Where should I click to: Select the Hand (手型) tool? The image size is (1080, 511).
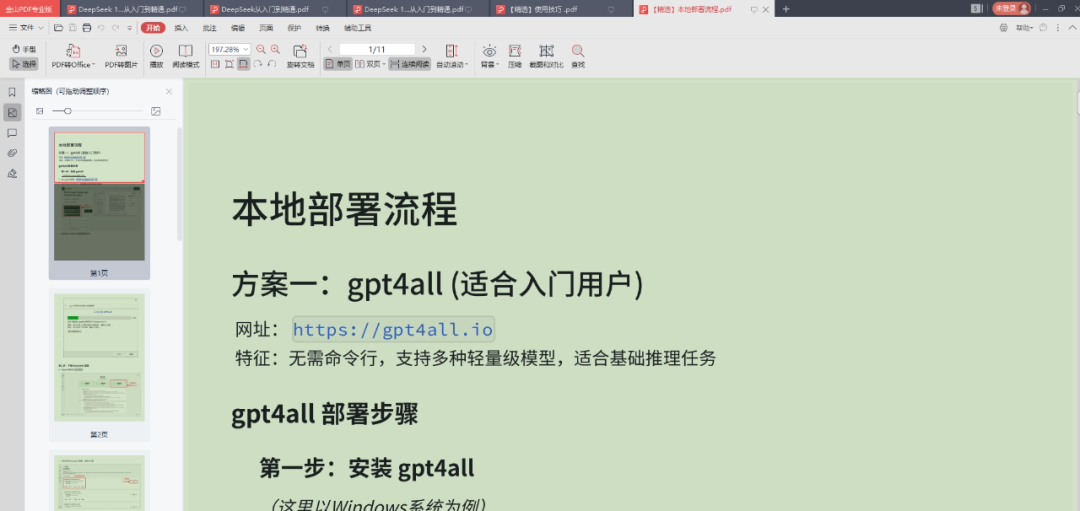[23, 50]
